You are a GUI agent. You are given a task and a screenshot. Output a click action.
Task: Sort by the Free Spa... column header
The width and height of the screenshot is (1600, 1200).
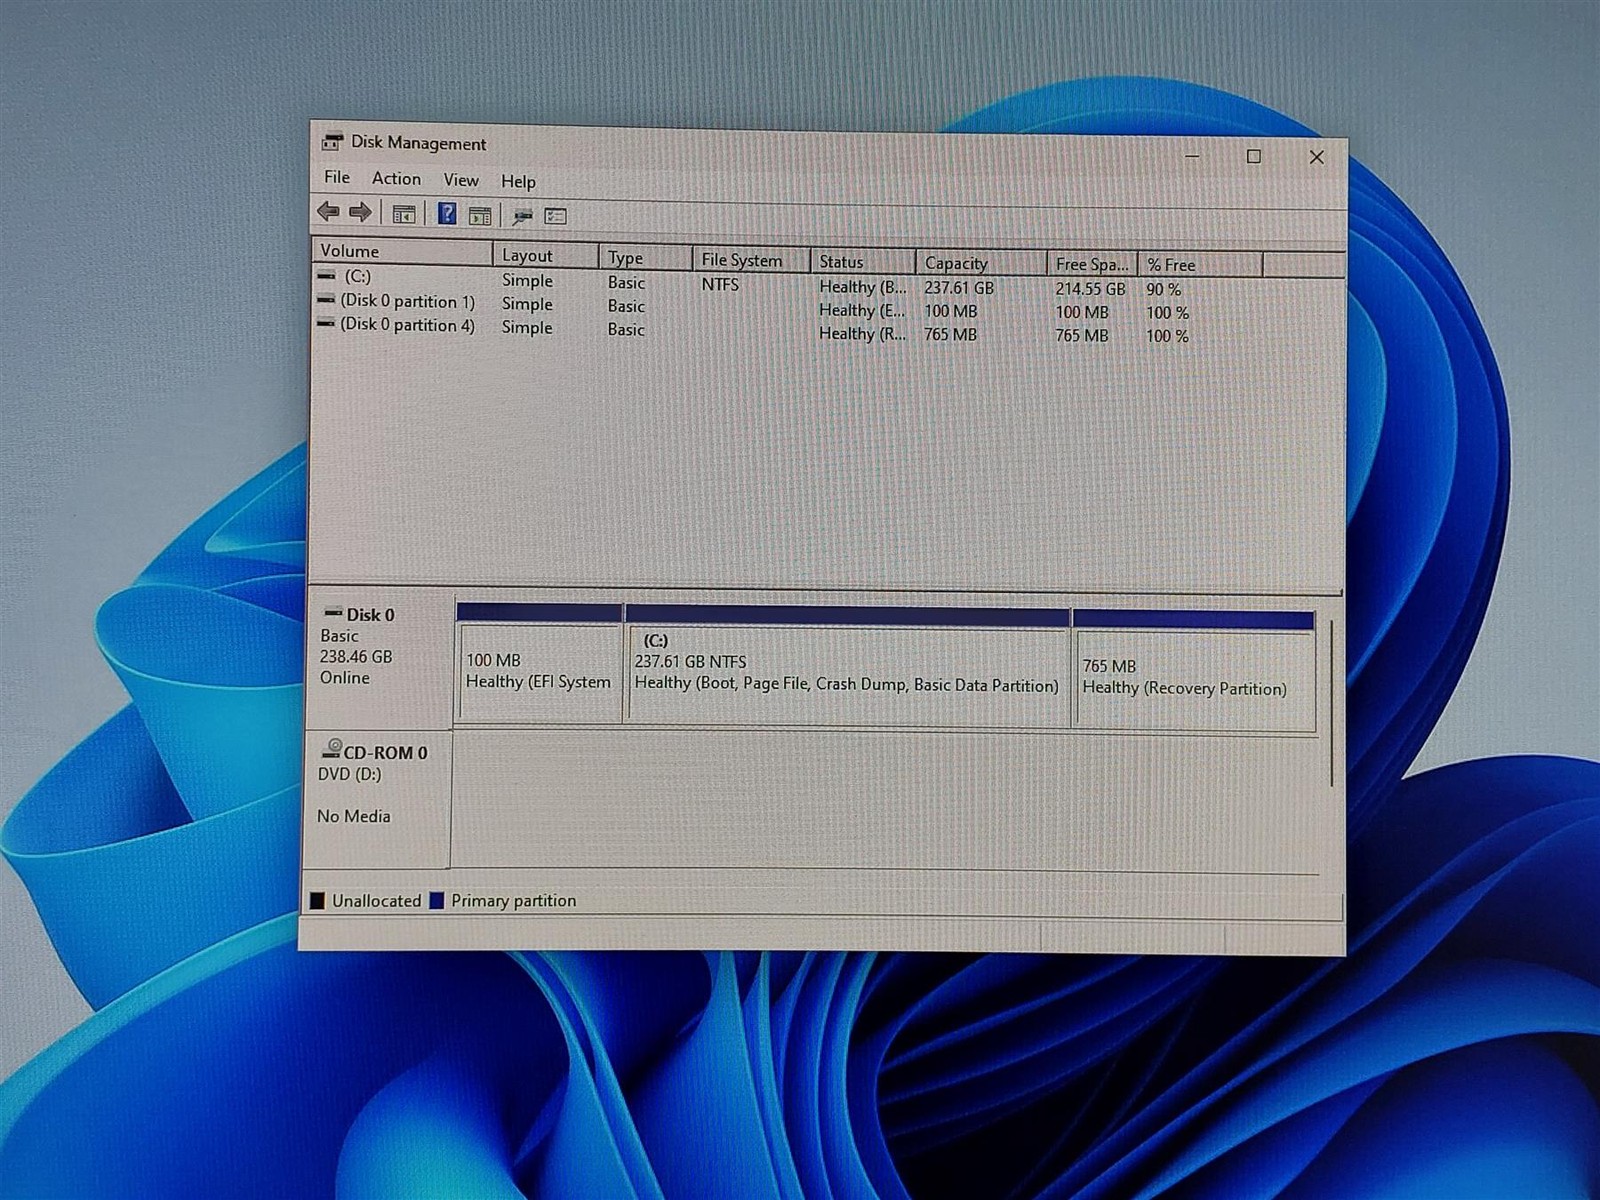1092,264
